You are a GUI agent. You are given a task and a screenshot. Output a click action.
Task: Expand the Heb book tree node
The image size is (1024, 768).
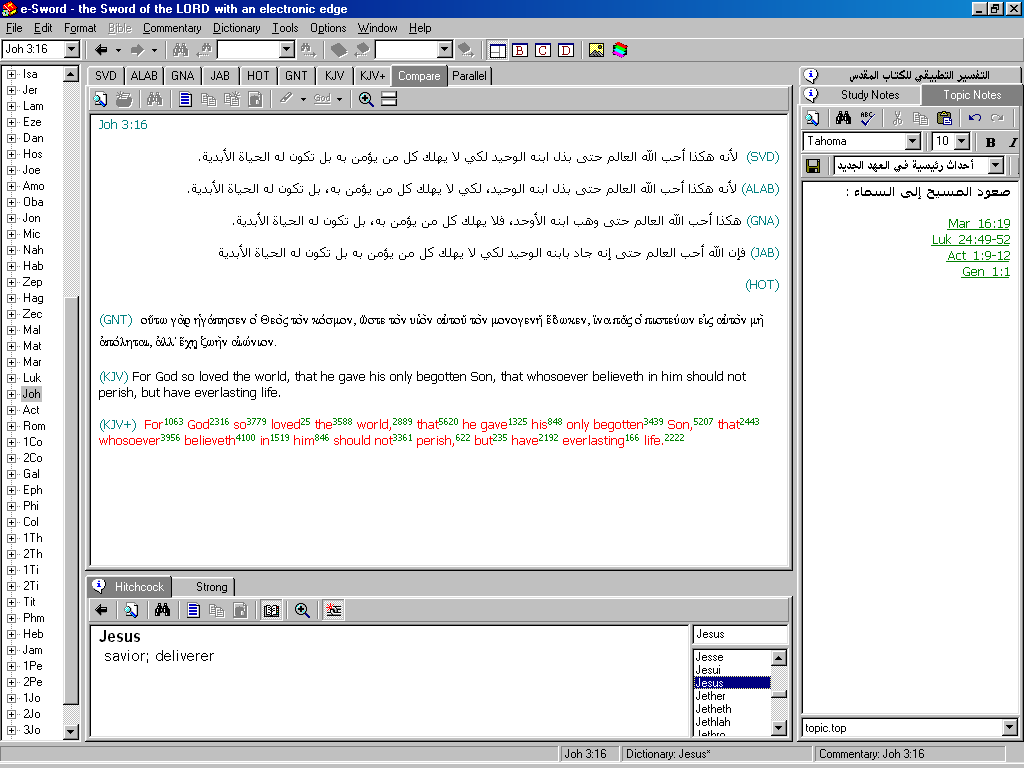tap(11, 634)
